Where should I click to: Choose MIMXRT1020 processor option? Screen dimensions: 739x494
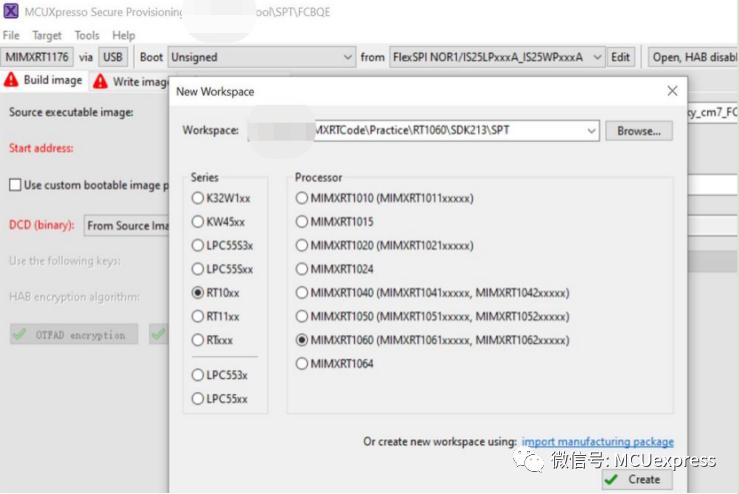point(302,245)
